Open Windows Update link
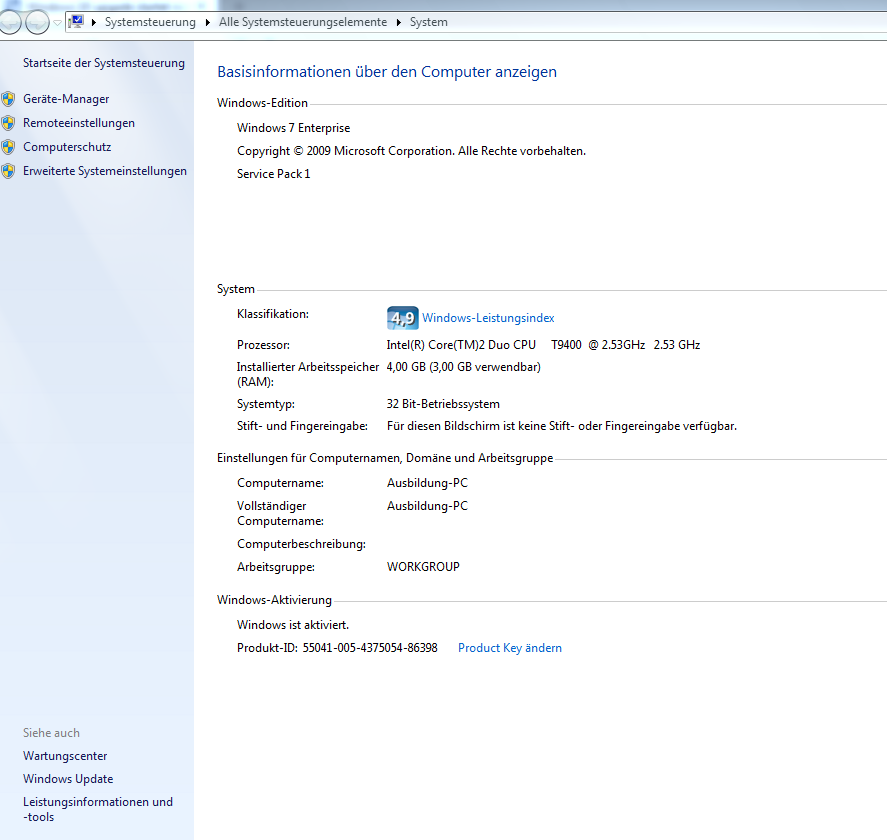Screen dimensions: 887x840 pyautogui.click(x=68, y=779)
